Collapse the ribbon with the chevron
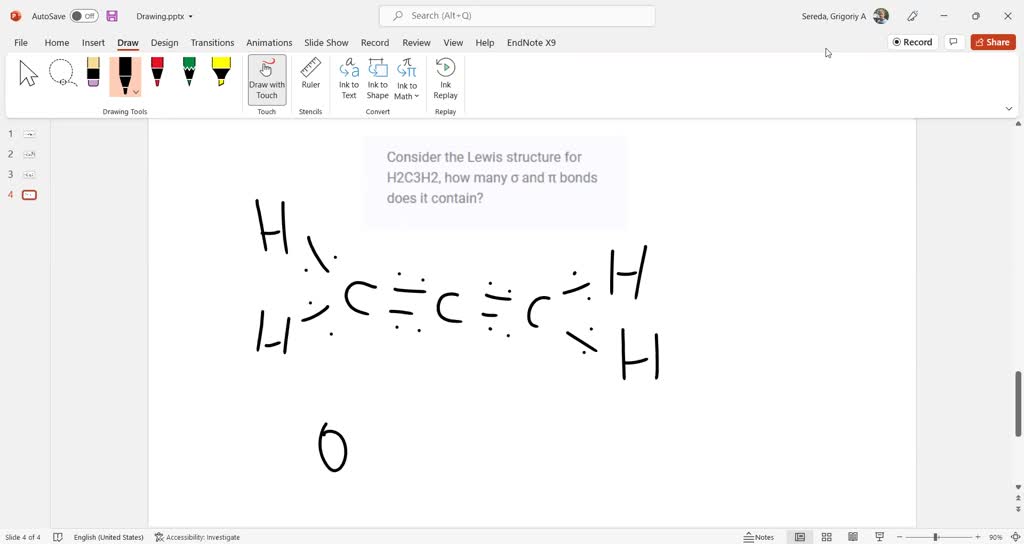The width and height of the screenshot is (1024, 544). click(1008, 108)
